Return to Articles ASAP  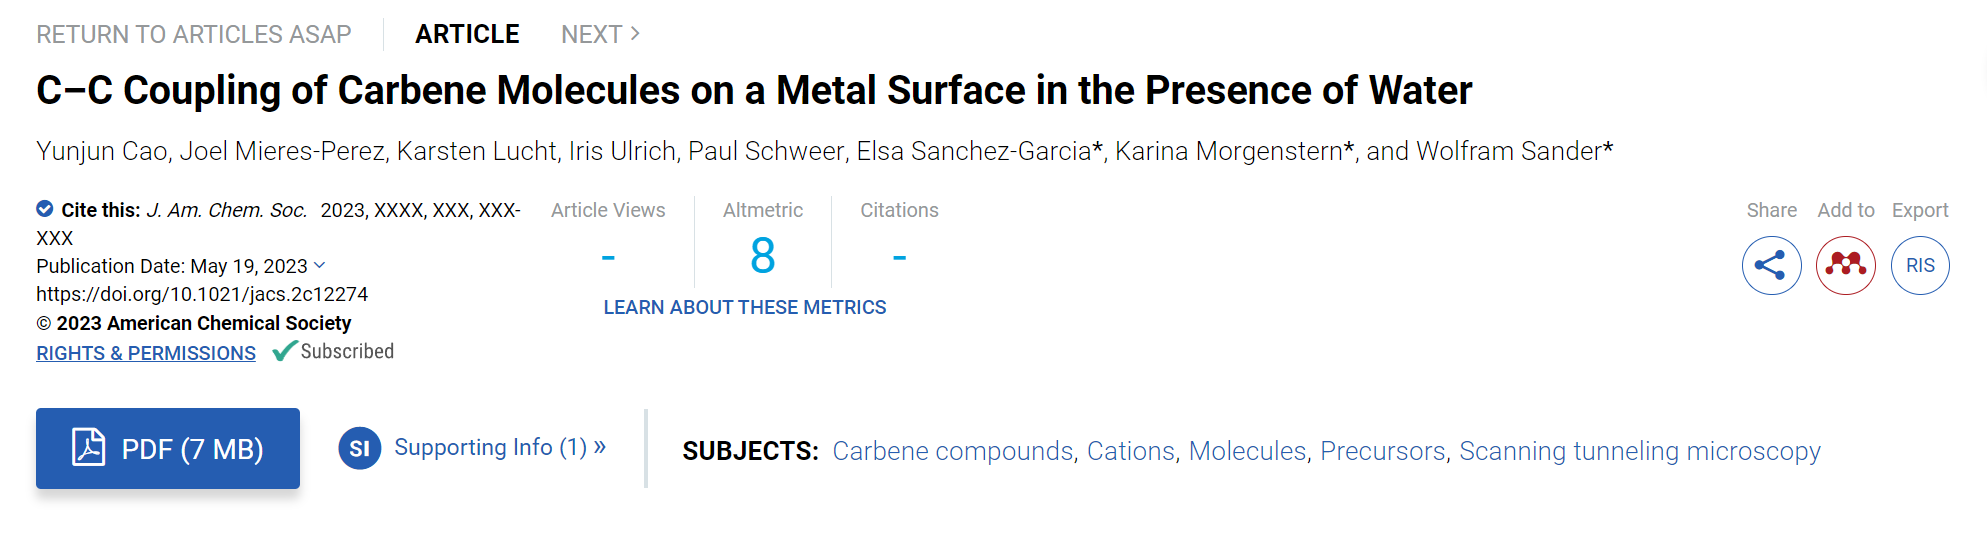(x=194, y=34)
